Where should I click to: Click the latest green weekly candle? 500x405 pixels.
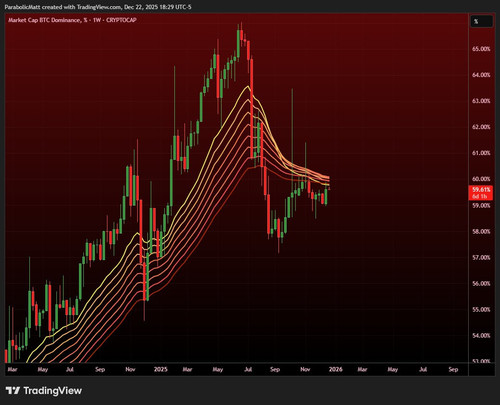326,196
